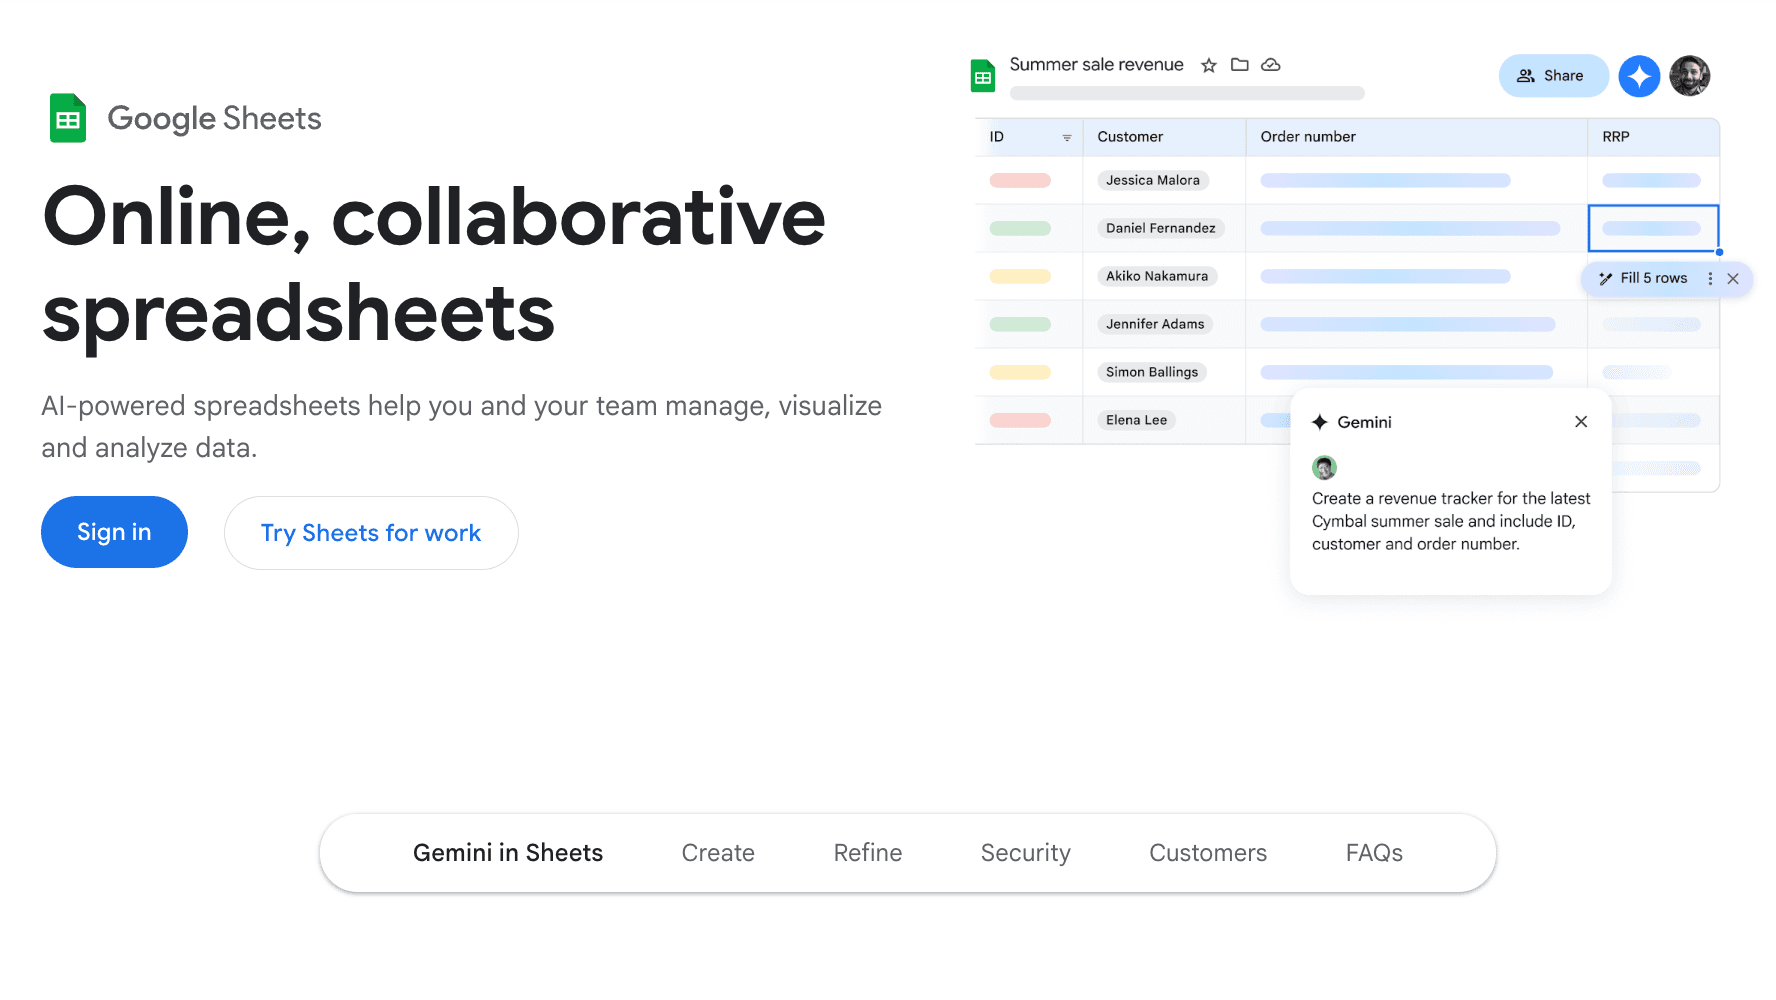Click the gray menu bar placeholder under title

1187,93
